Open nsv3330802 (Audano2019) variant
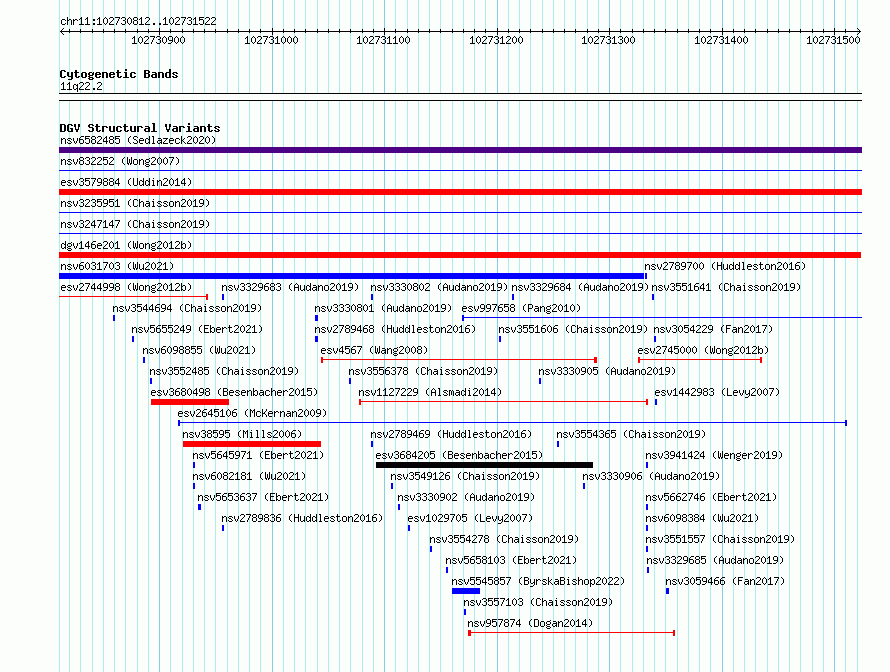 (x=439, y=287)
